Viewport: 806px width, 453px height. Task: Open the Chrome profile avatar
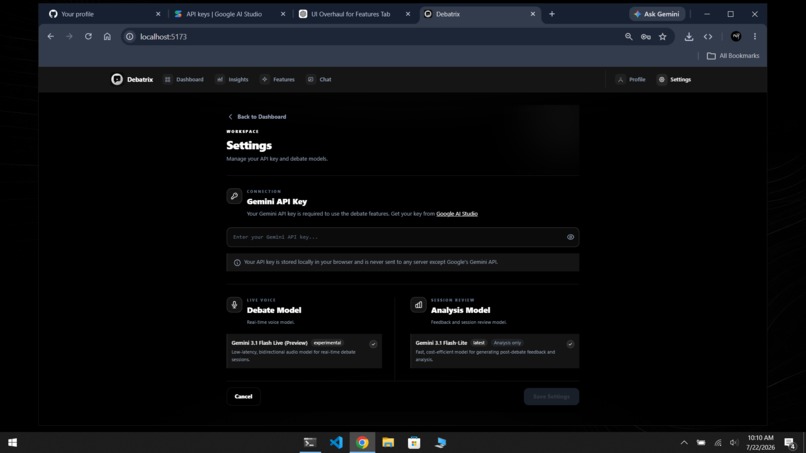click(x=736, y=37)
